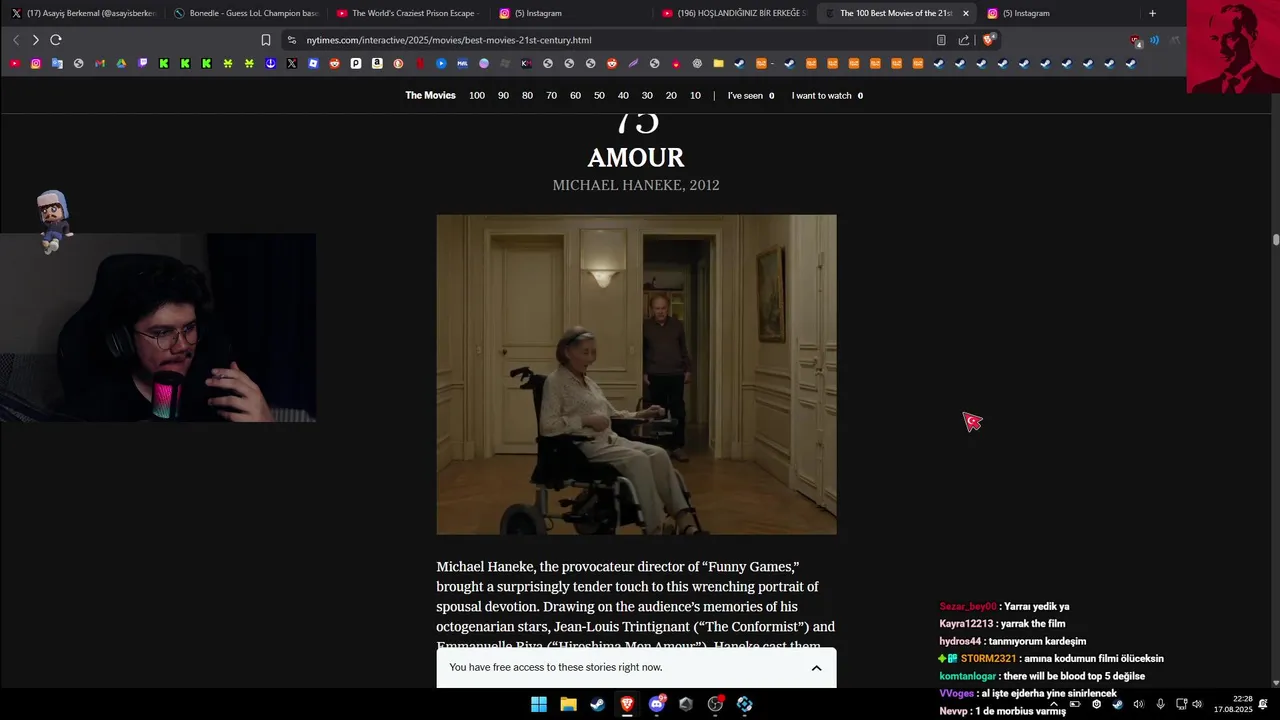The height and width of the screenshot is (720, 1280).
Task: Click The Movies heading in nav
Action: (430, 96)
